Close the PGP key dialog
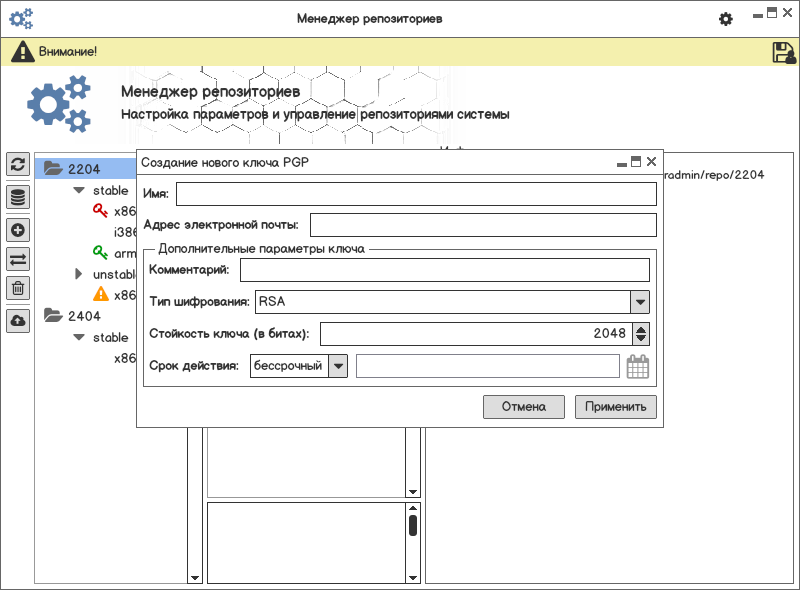The image size is (800, 590). tap(651, 162)
